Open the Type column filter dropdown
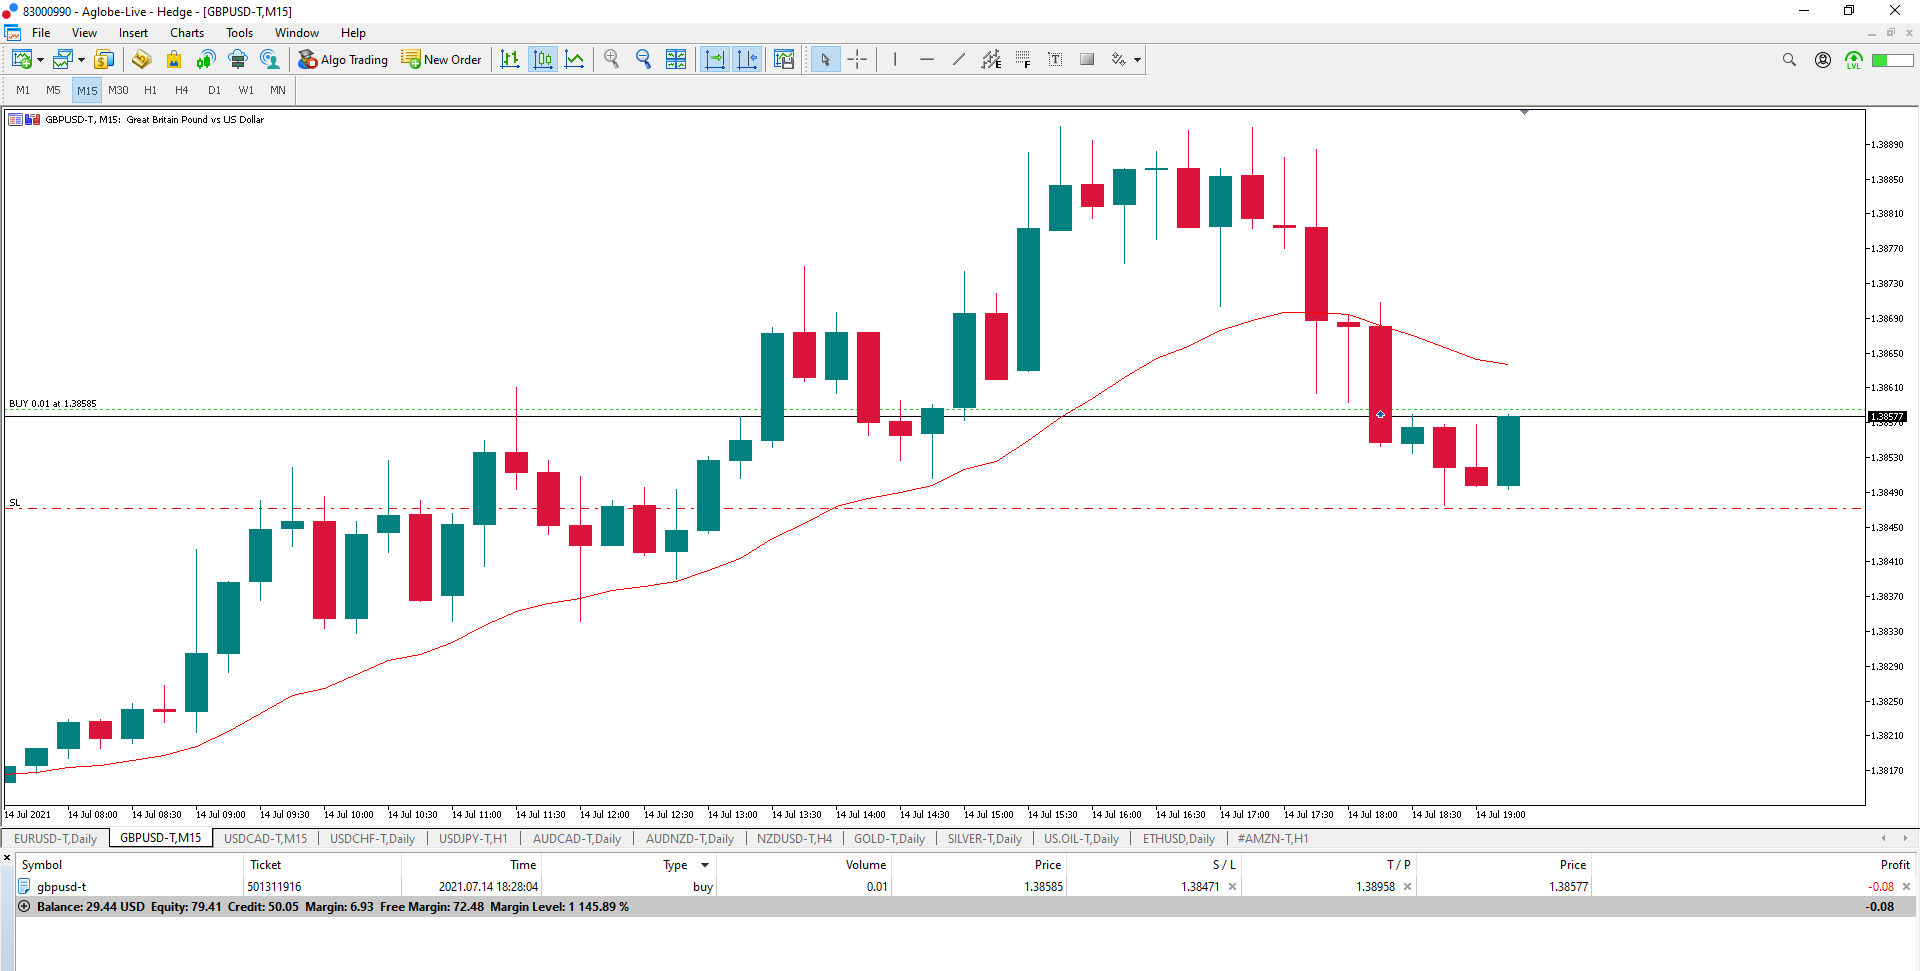The image size is (1920, 971). [705, 865]
